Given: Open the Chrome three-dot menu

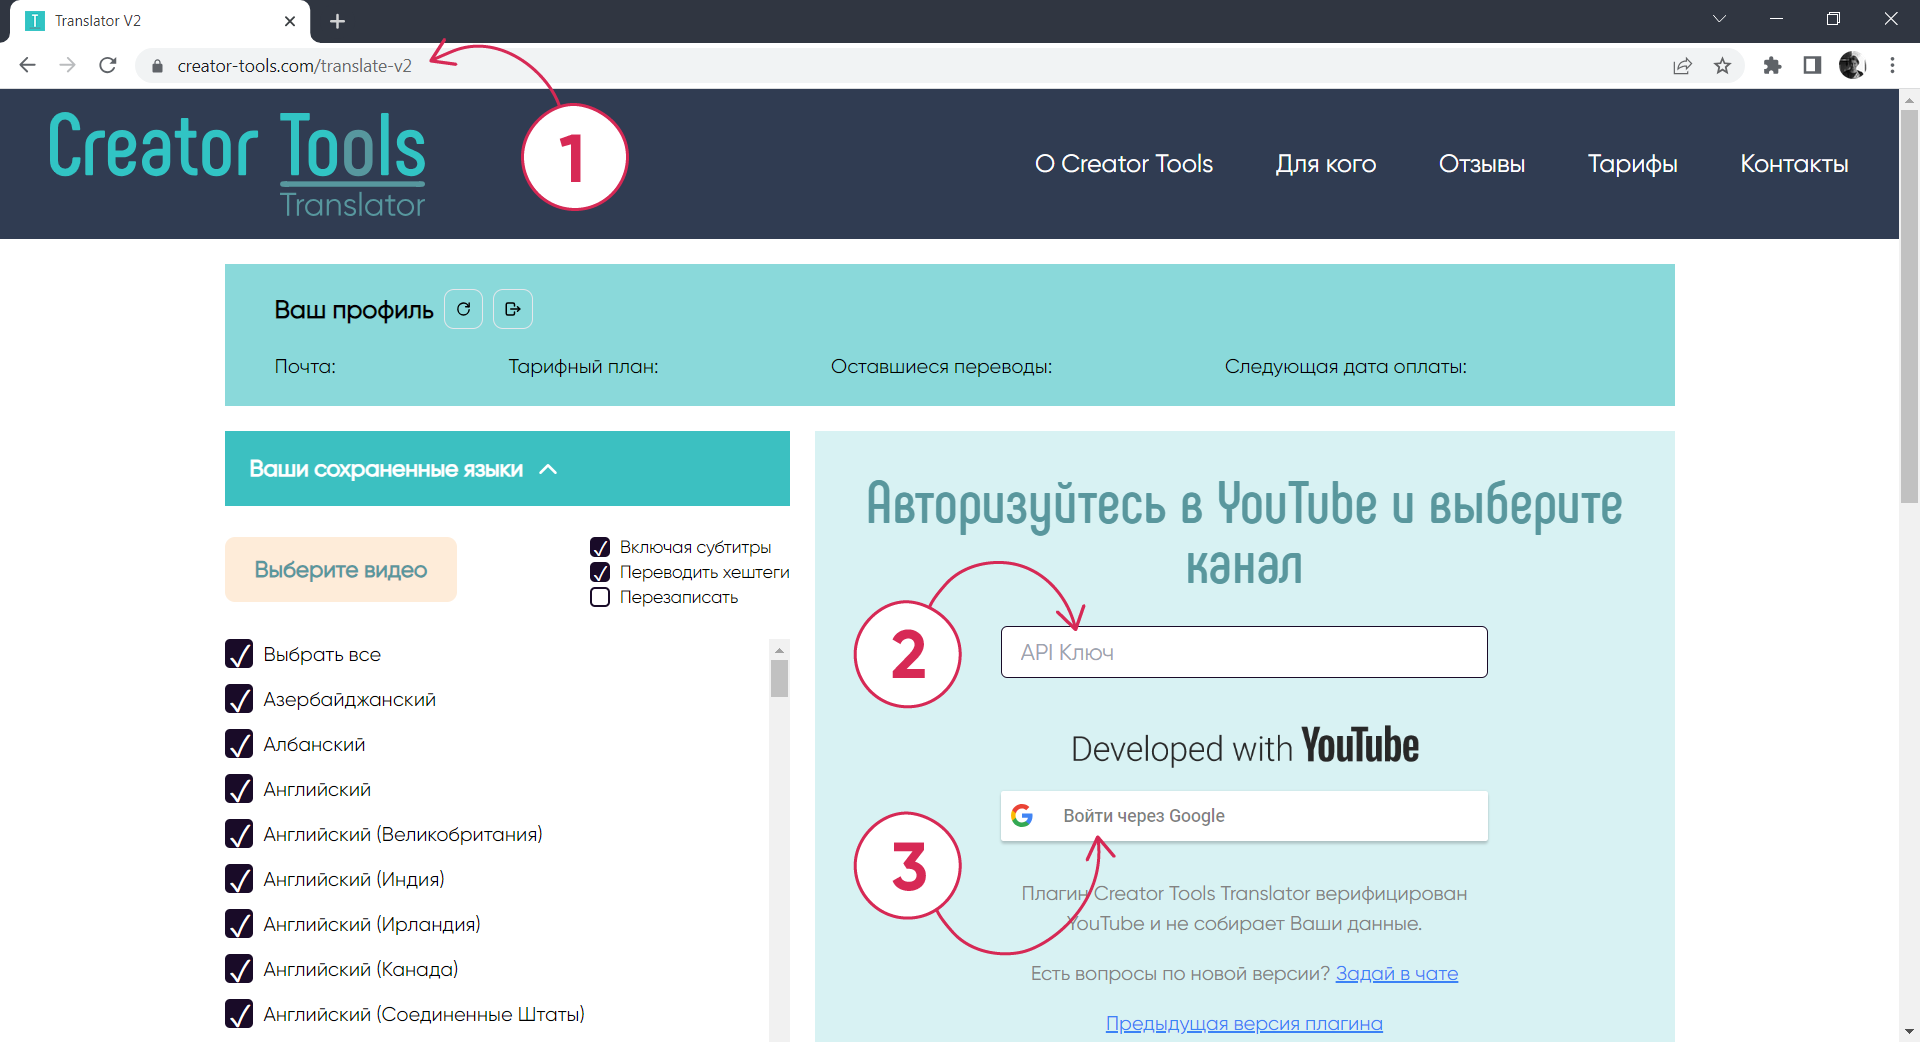Looking at the screenshot, I should (1892, 66).
